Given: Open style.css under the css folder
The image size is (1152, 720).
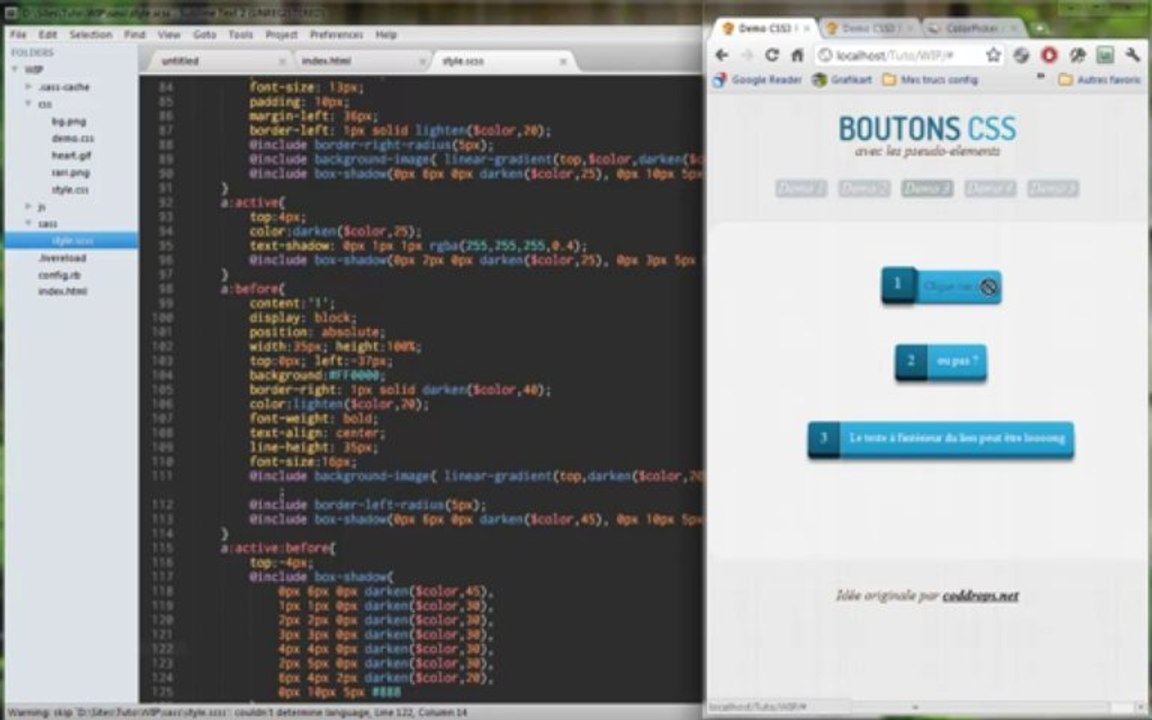Looking at the screenshot, I should [x=70, y=190].
